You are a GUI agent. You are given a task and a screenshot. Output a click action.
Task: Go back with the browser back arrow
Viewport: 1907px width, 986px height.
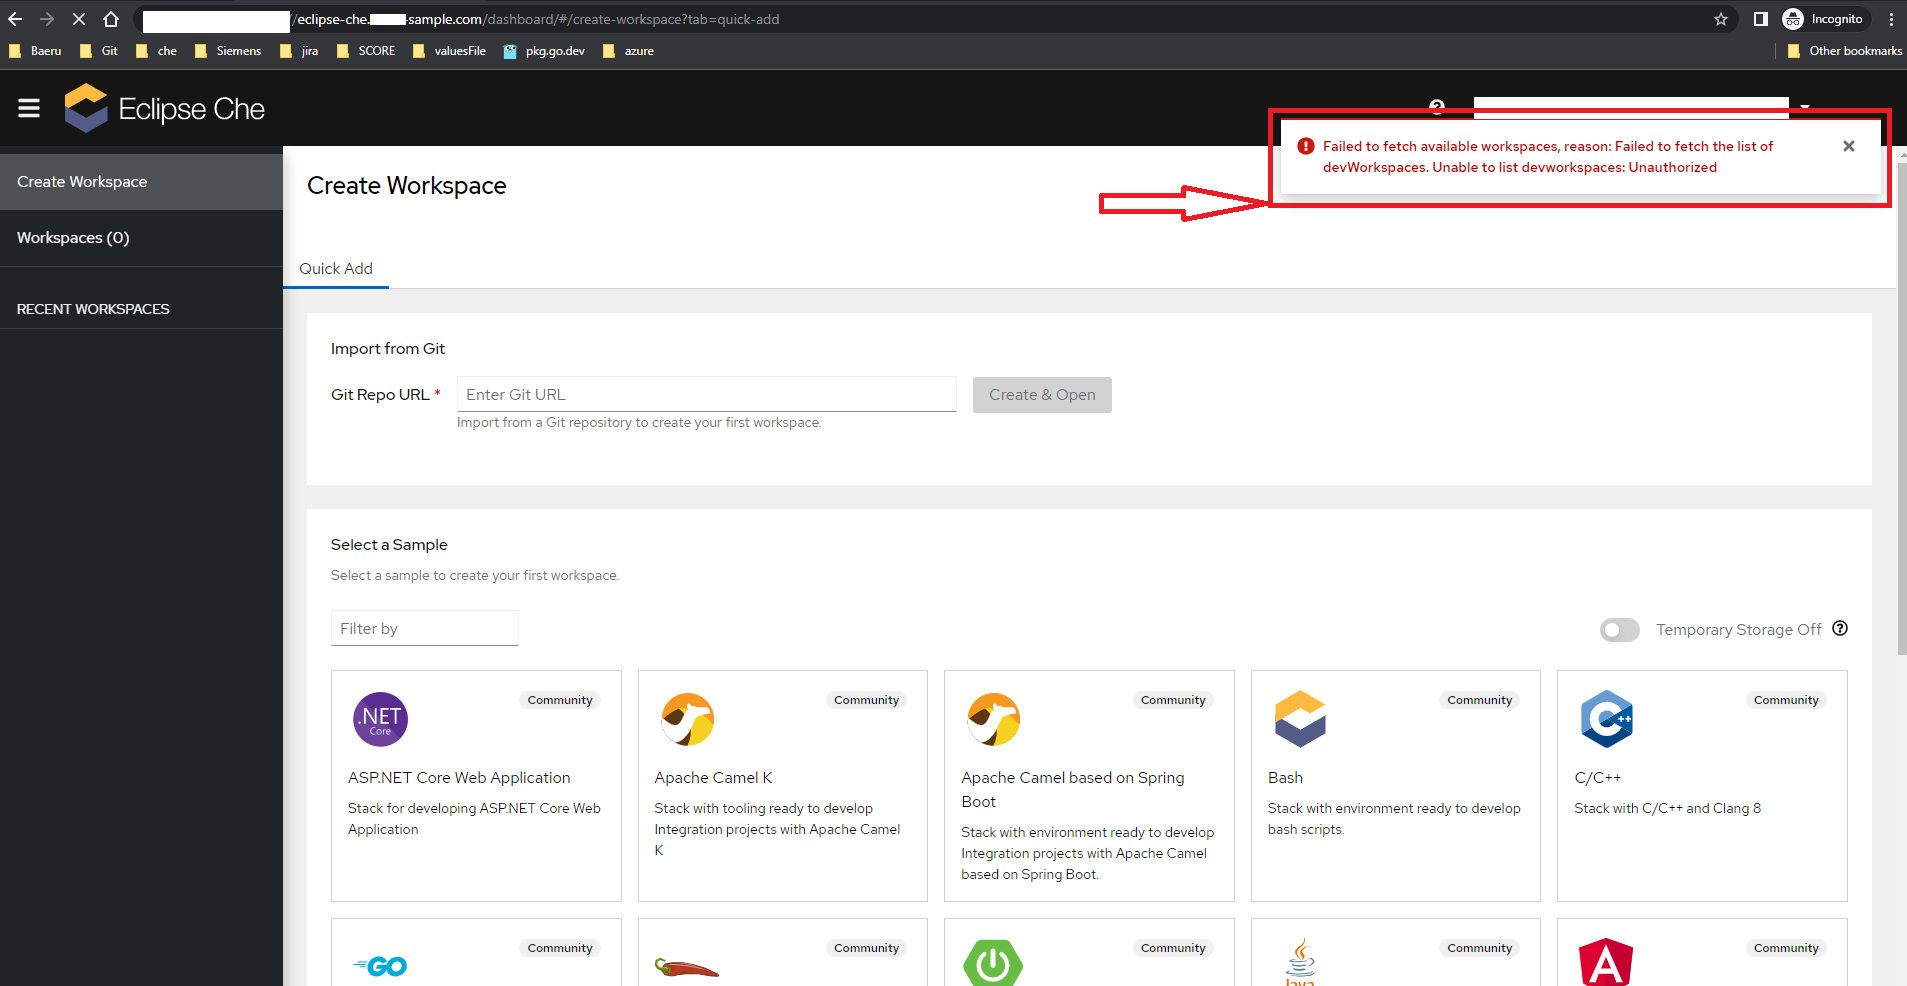(15, 19)
